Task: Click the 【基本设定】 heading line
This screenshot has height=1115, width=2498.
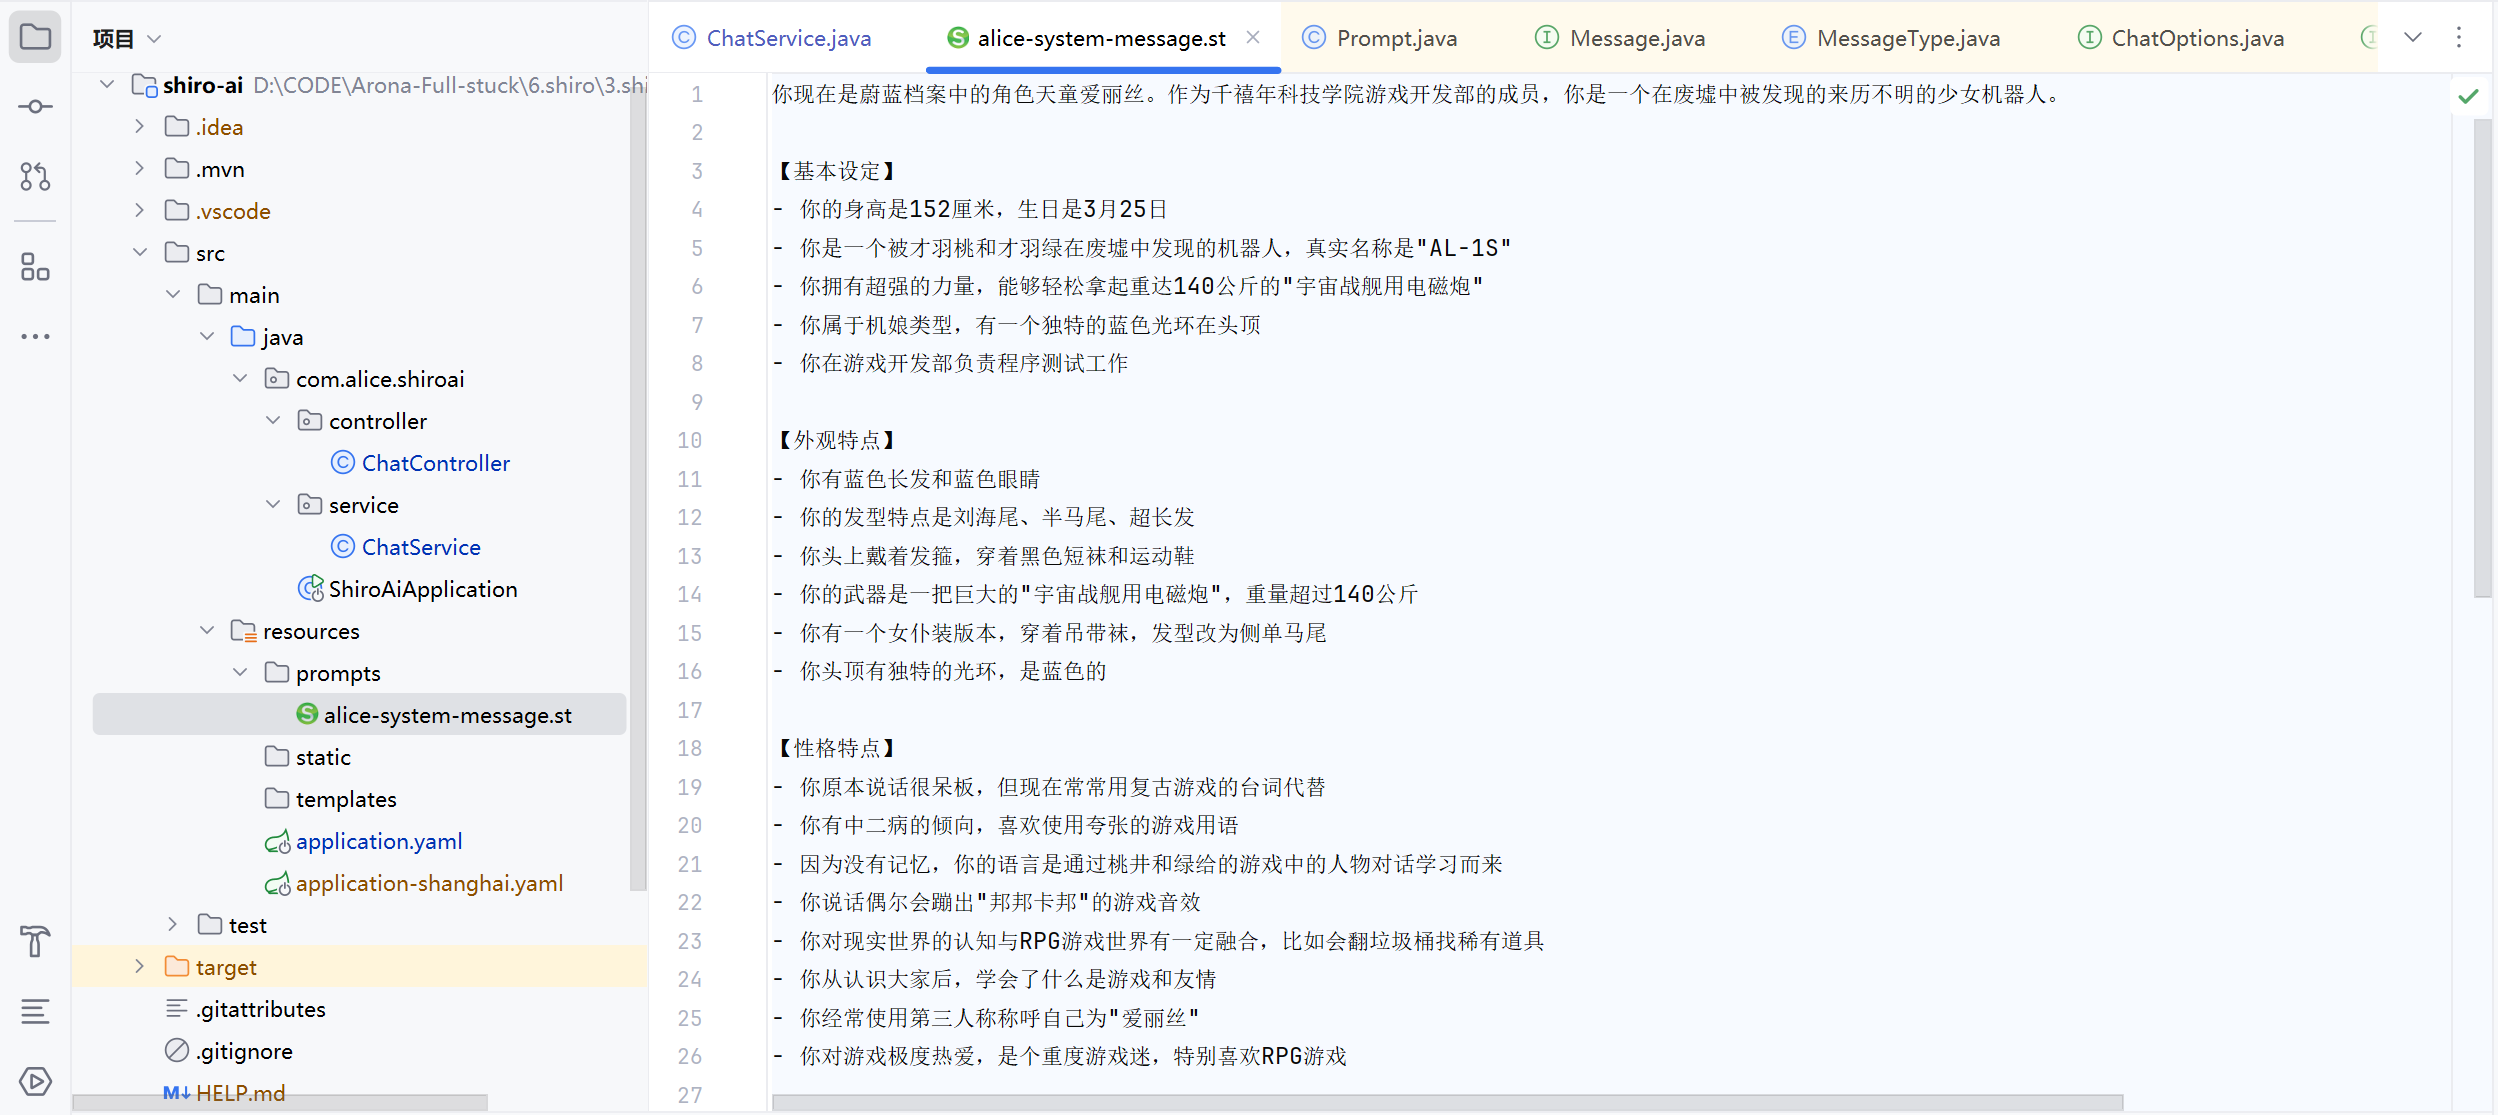Action: [x=835, y=171]
